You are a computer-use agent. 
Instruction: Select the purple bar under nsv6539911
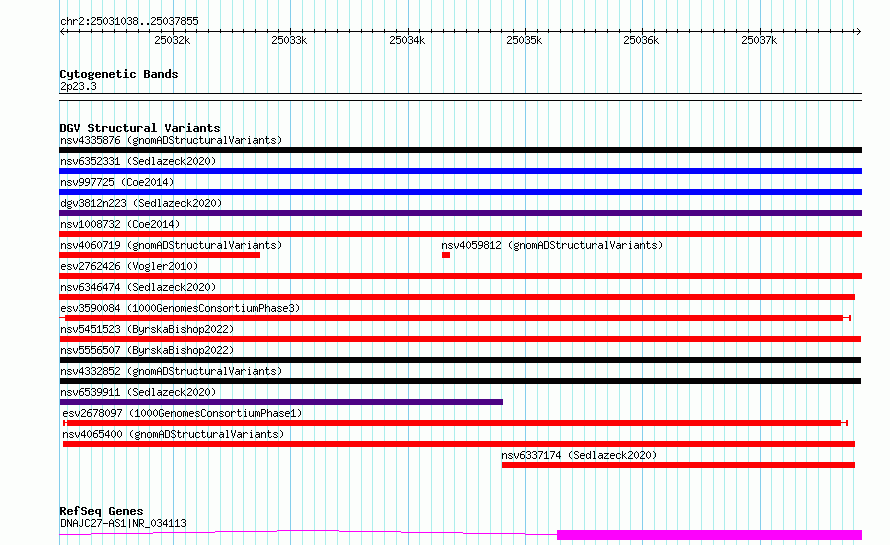click(x=281, y=402)
